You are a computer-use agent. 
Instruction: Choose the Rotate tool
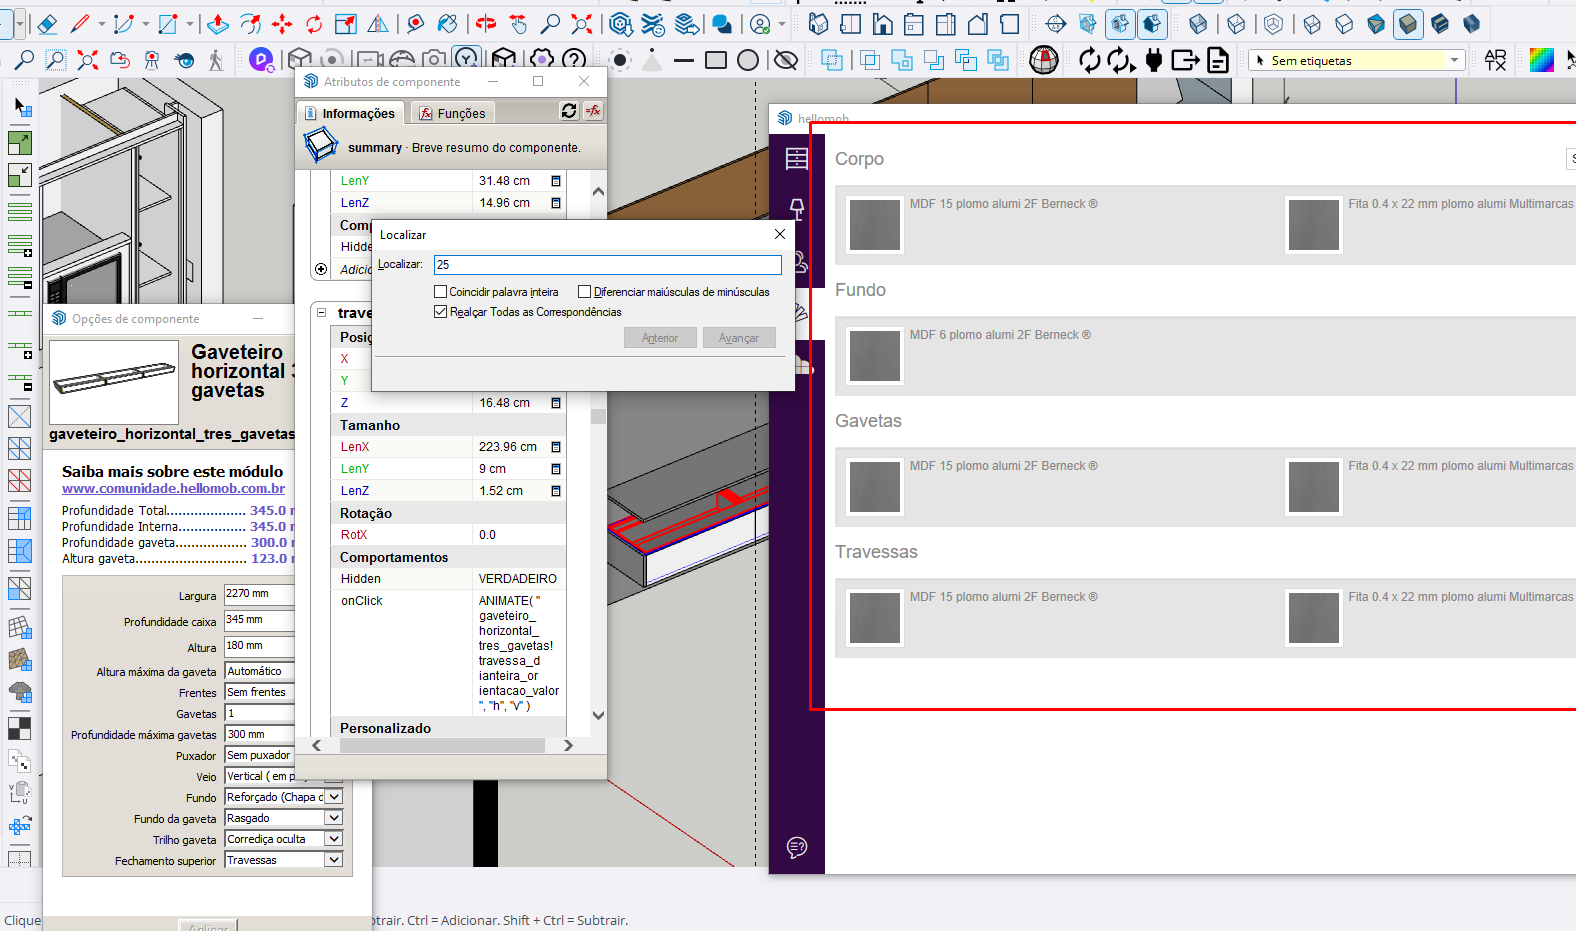[314, 24]
